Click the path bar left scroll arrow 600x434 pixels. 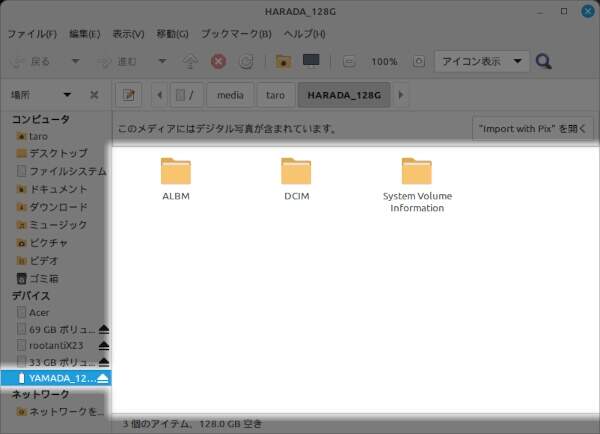coord(160,95)
